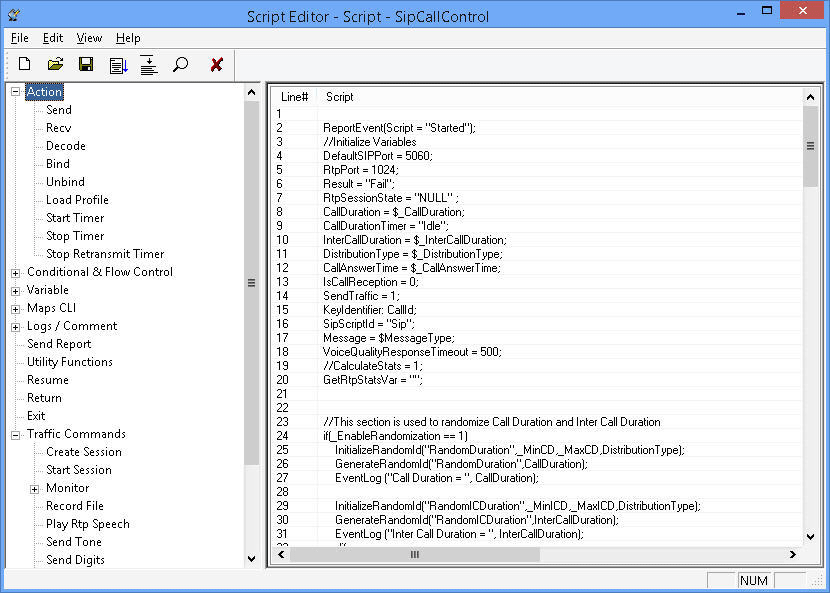The image size is (830, 593).
Task: Select the Send action
Action: [59, 110]
